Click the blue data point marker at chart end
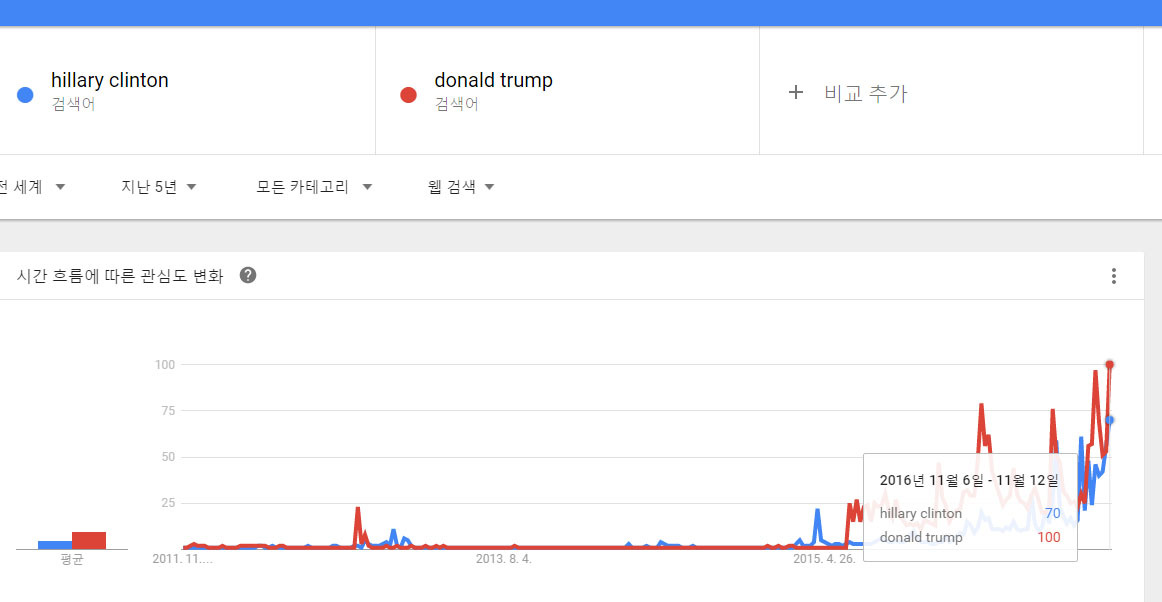This screenshot has height=602, width=1162. [x=1110, y=421]
